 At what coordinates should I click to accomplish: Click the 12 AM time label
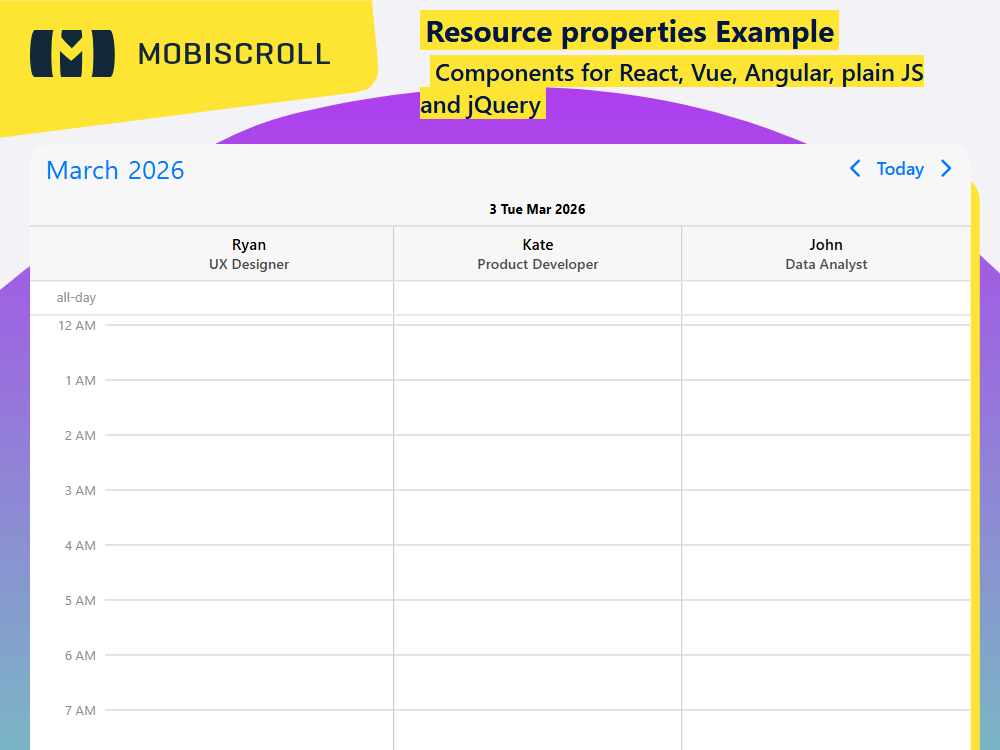click(x=77, y=325)
